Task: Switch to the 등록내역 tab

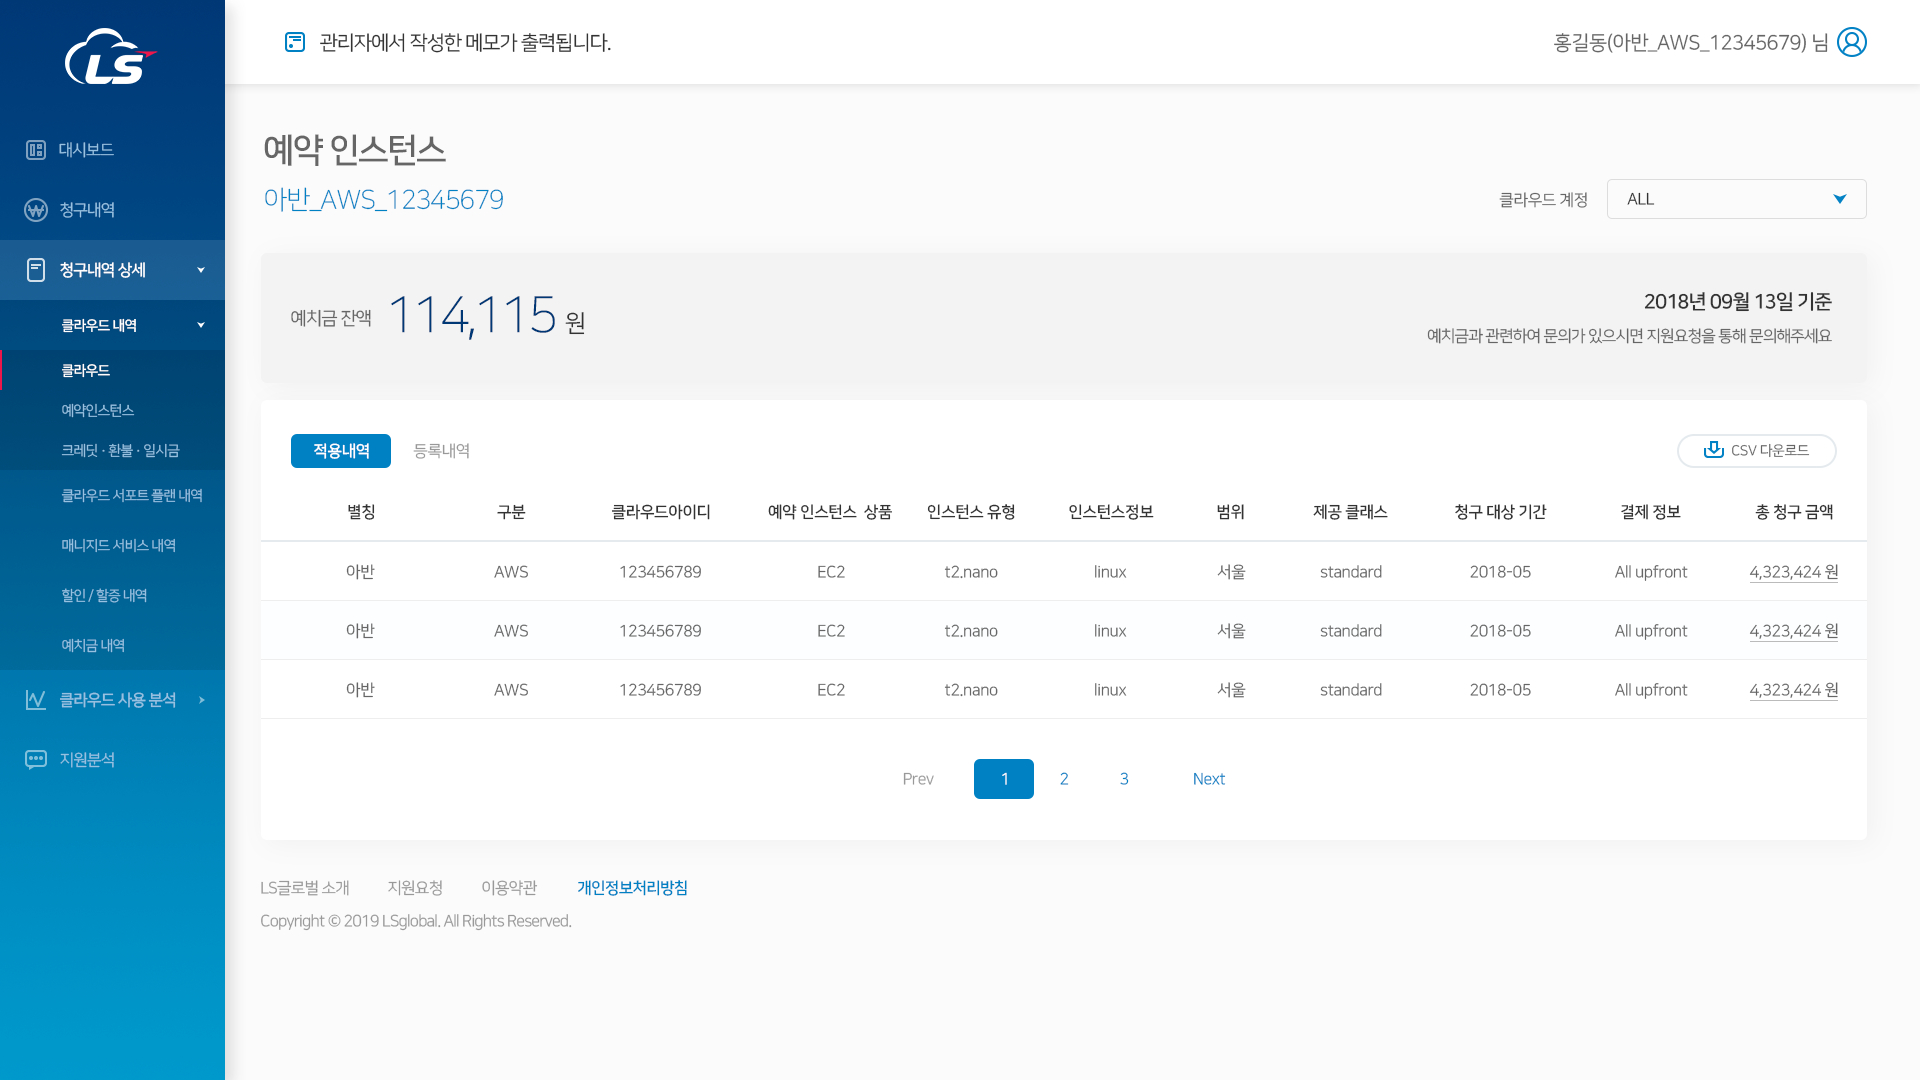Action: coord(442,451)
